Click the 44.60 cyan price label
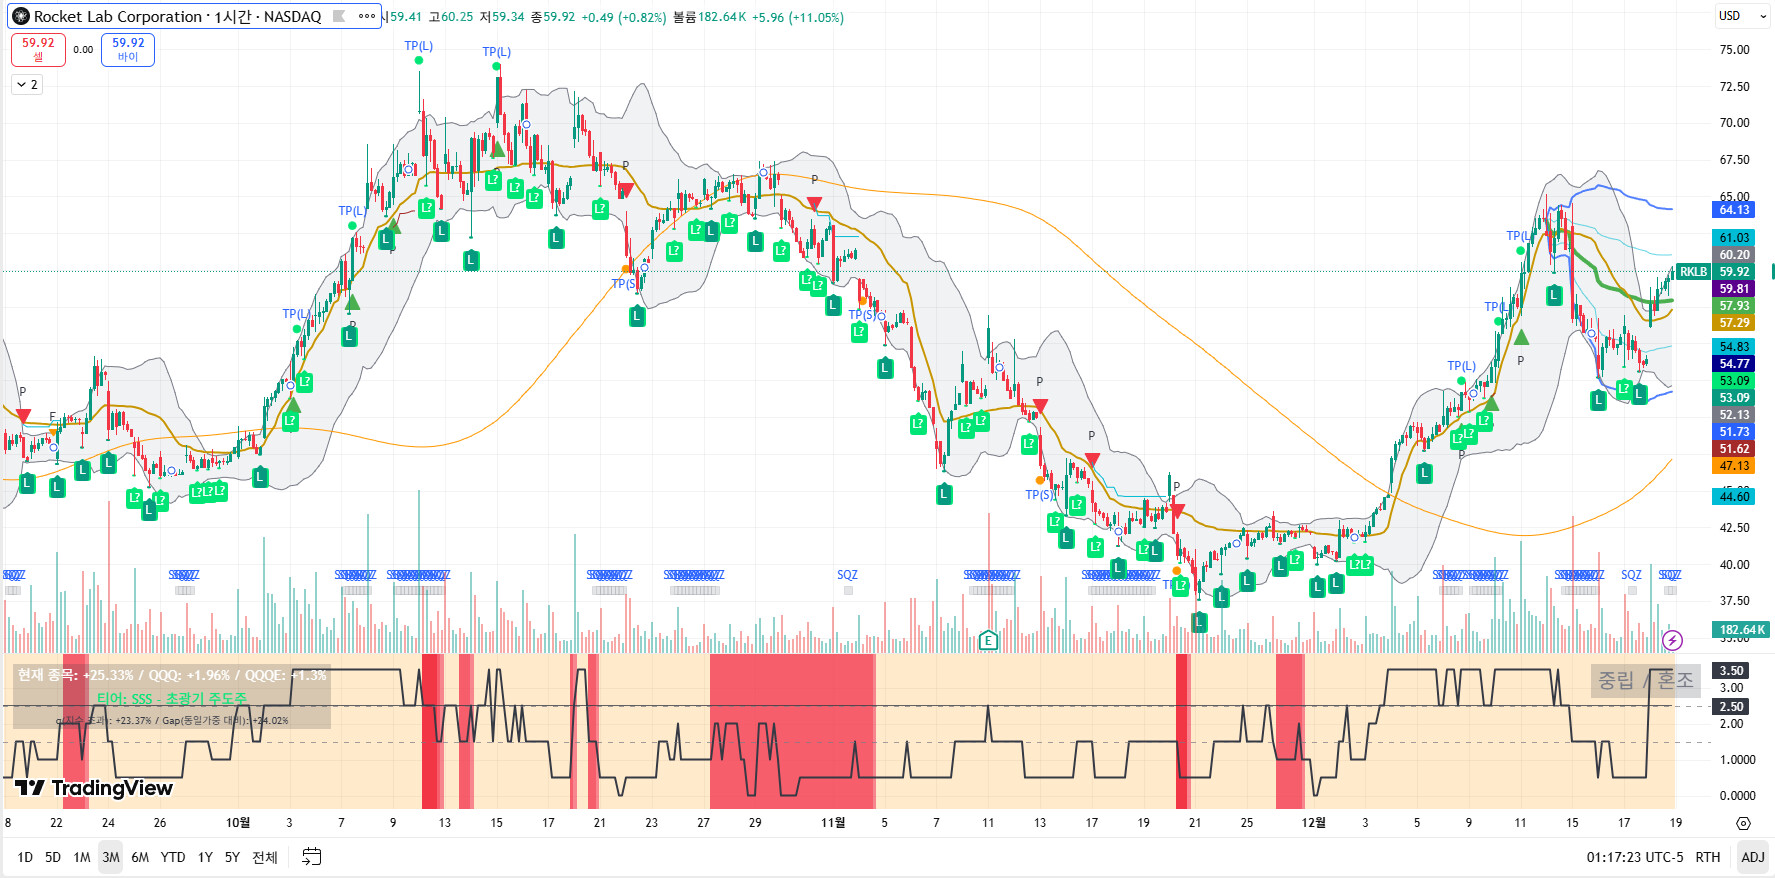 (1734, 496)
